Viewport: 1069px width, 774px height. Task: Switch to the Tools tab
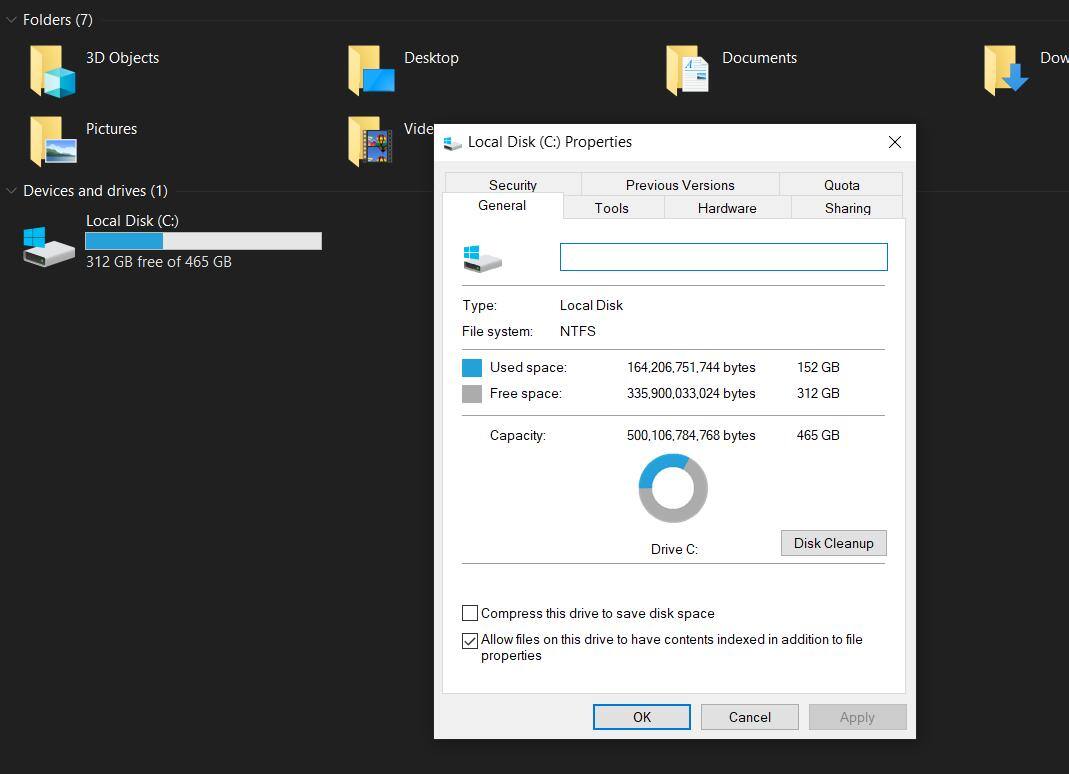coord(612,208)
